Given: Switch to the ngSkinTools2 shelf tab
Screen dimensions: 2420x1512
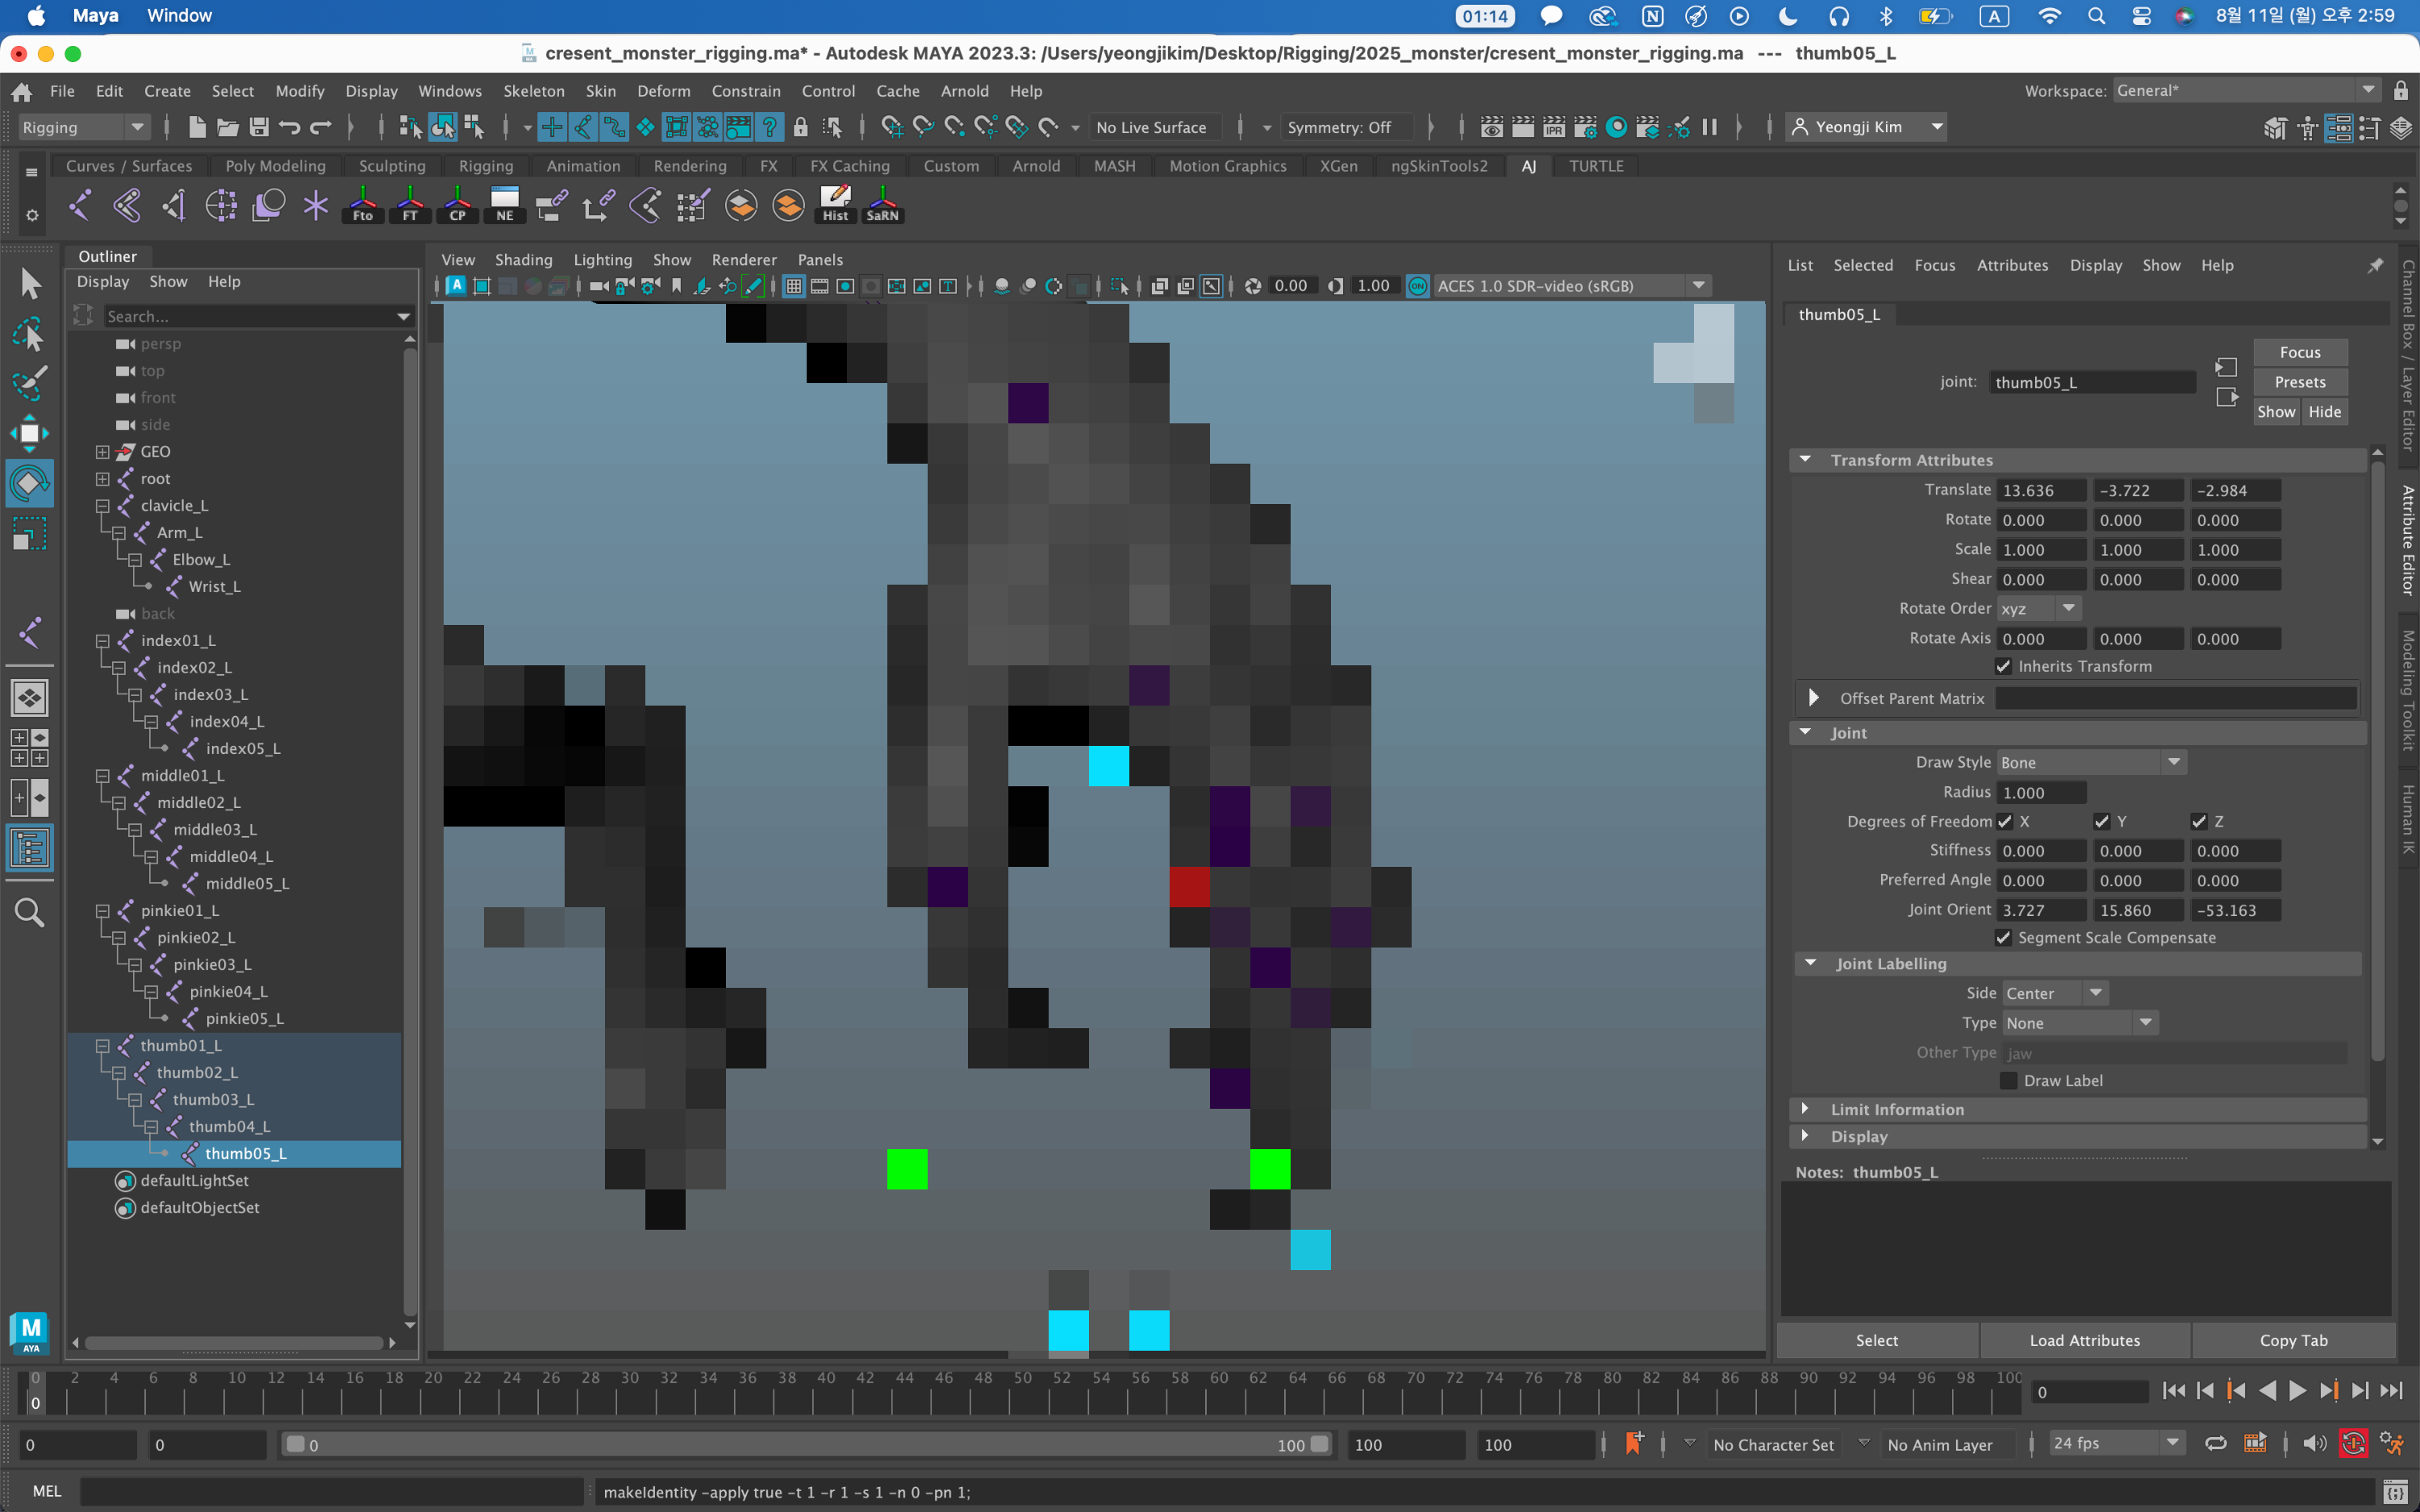Looking at the screenshot, I should click(1438, 166).
